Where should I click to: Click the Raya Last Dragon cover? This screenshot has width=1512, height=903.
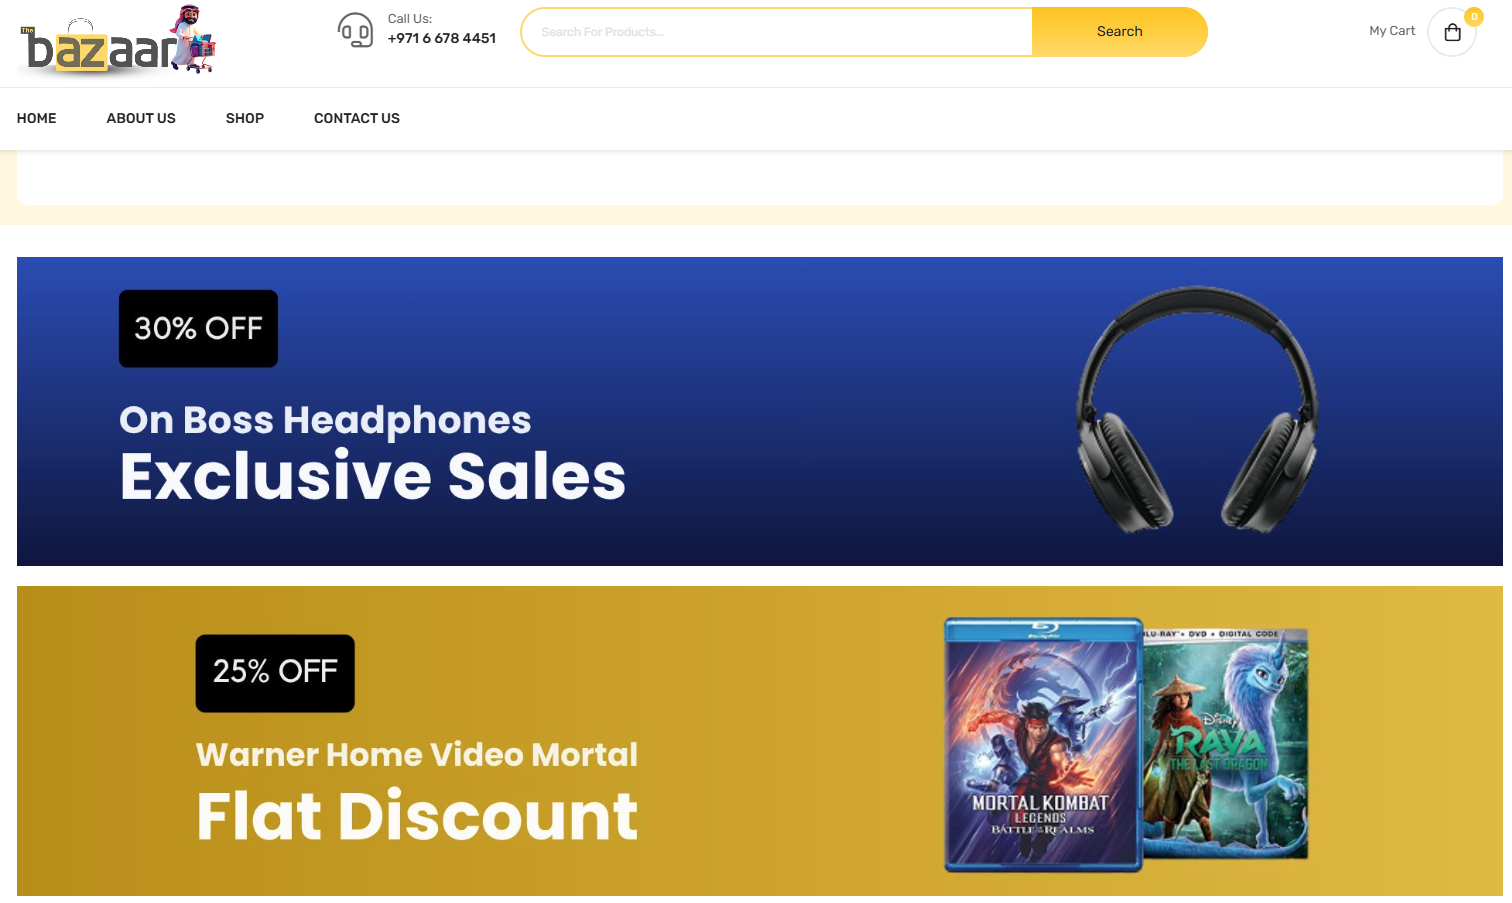1225,744
